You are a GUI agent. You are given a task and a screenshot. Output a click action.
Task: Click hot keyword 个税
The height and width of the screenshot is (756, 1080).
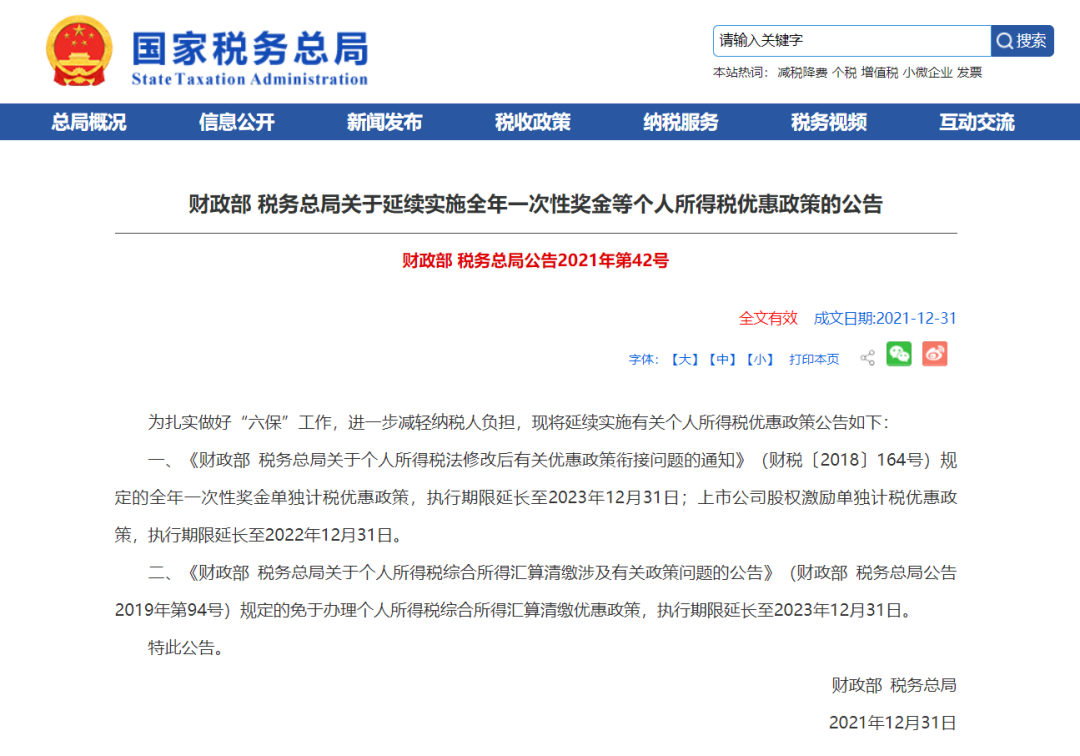(844, 73)
